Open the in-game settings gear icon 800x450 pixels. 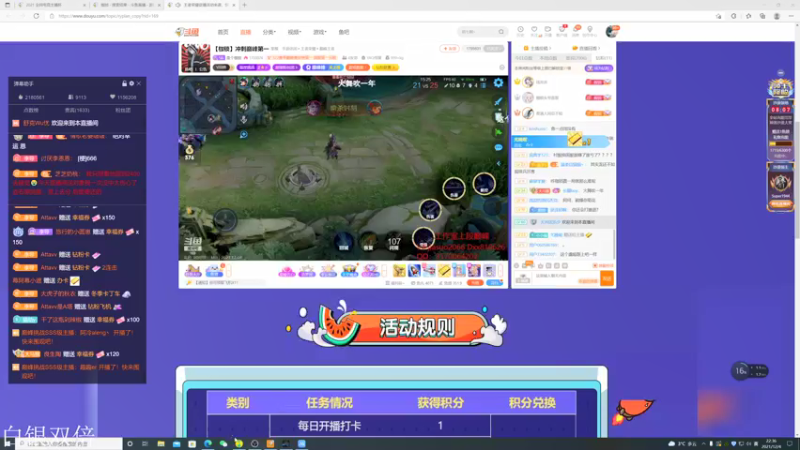click(x=498, y=83)
